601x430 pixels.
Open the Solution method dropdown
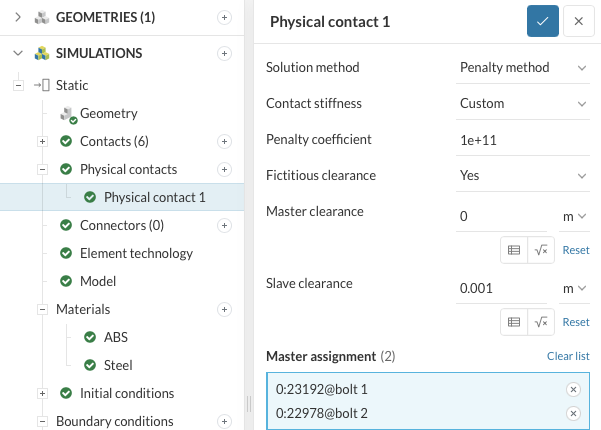(x=523, y=68)
